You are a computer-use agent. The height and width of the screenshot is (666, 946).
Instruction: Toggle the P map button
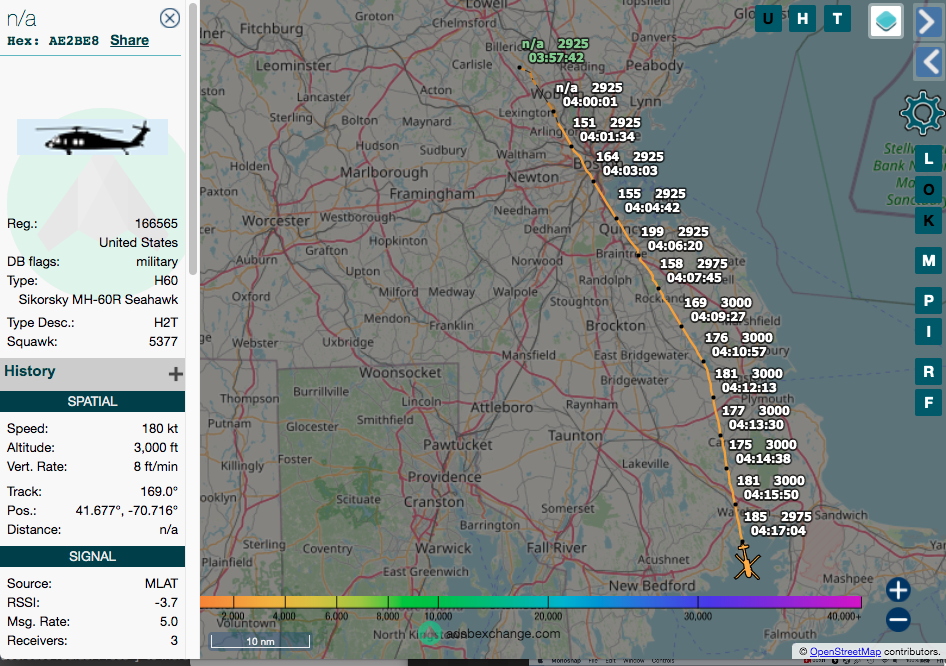coord(929,300)
